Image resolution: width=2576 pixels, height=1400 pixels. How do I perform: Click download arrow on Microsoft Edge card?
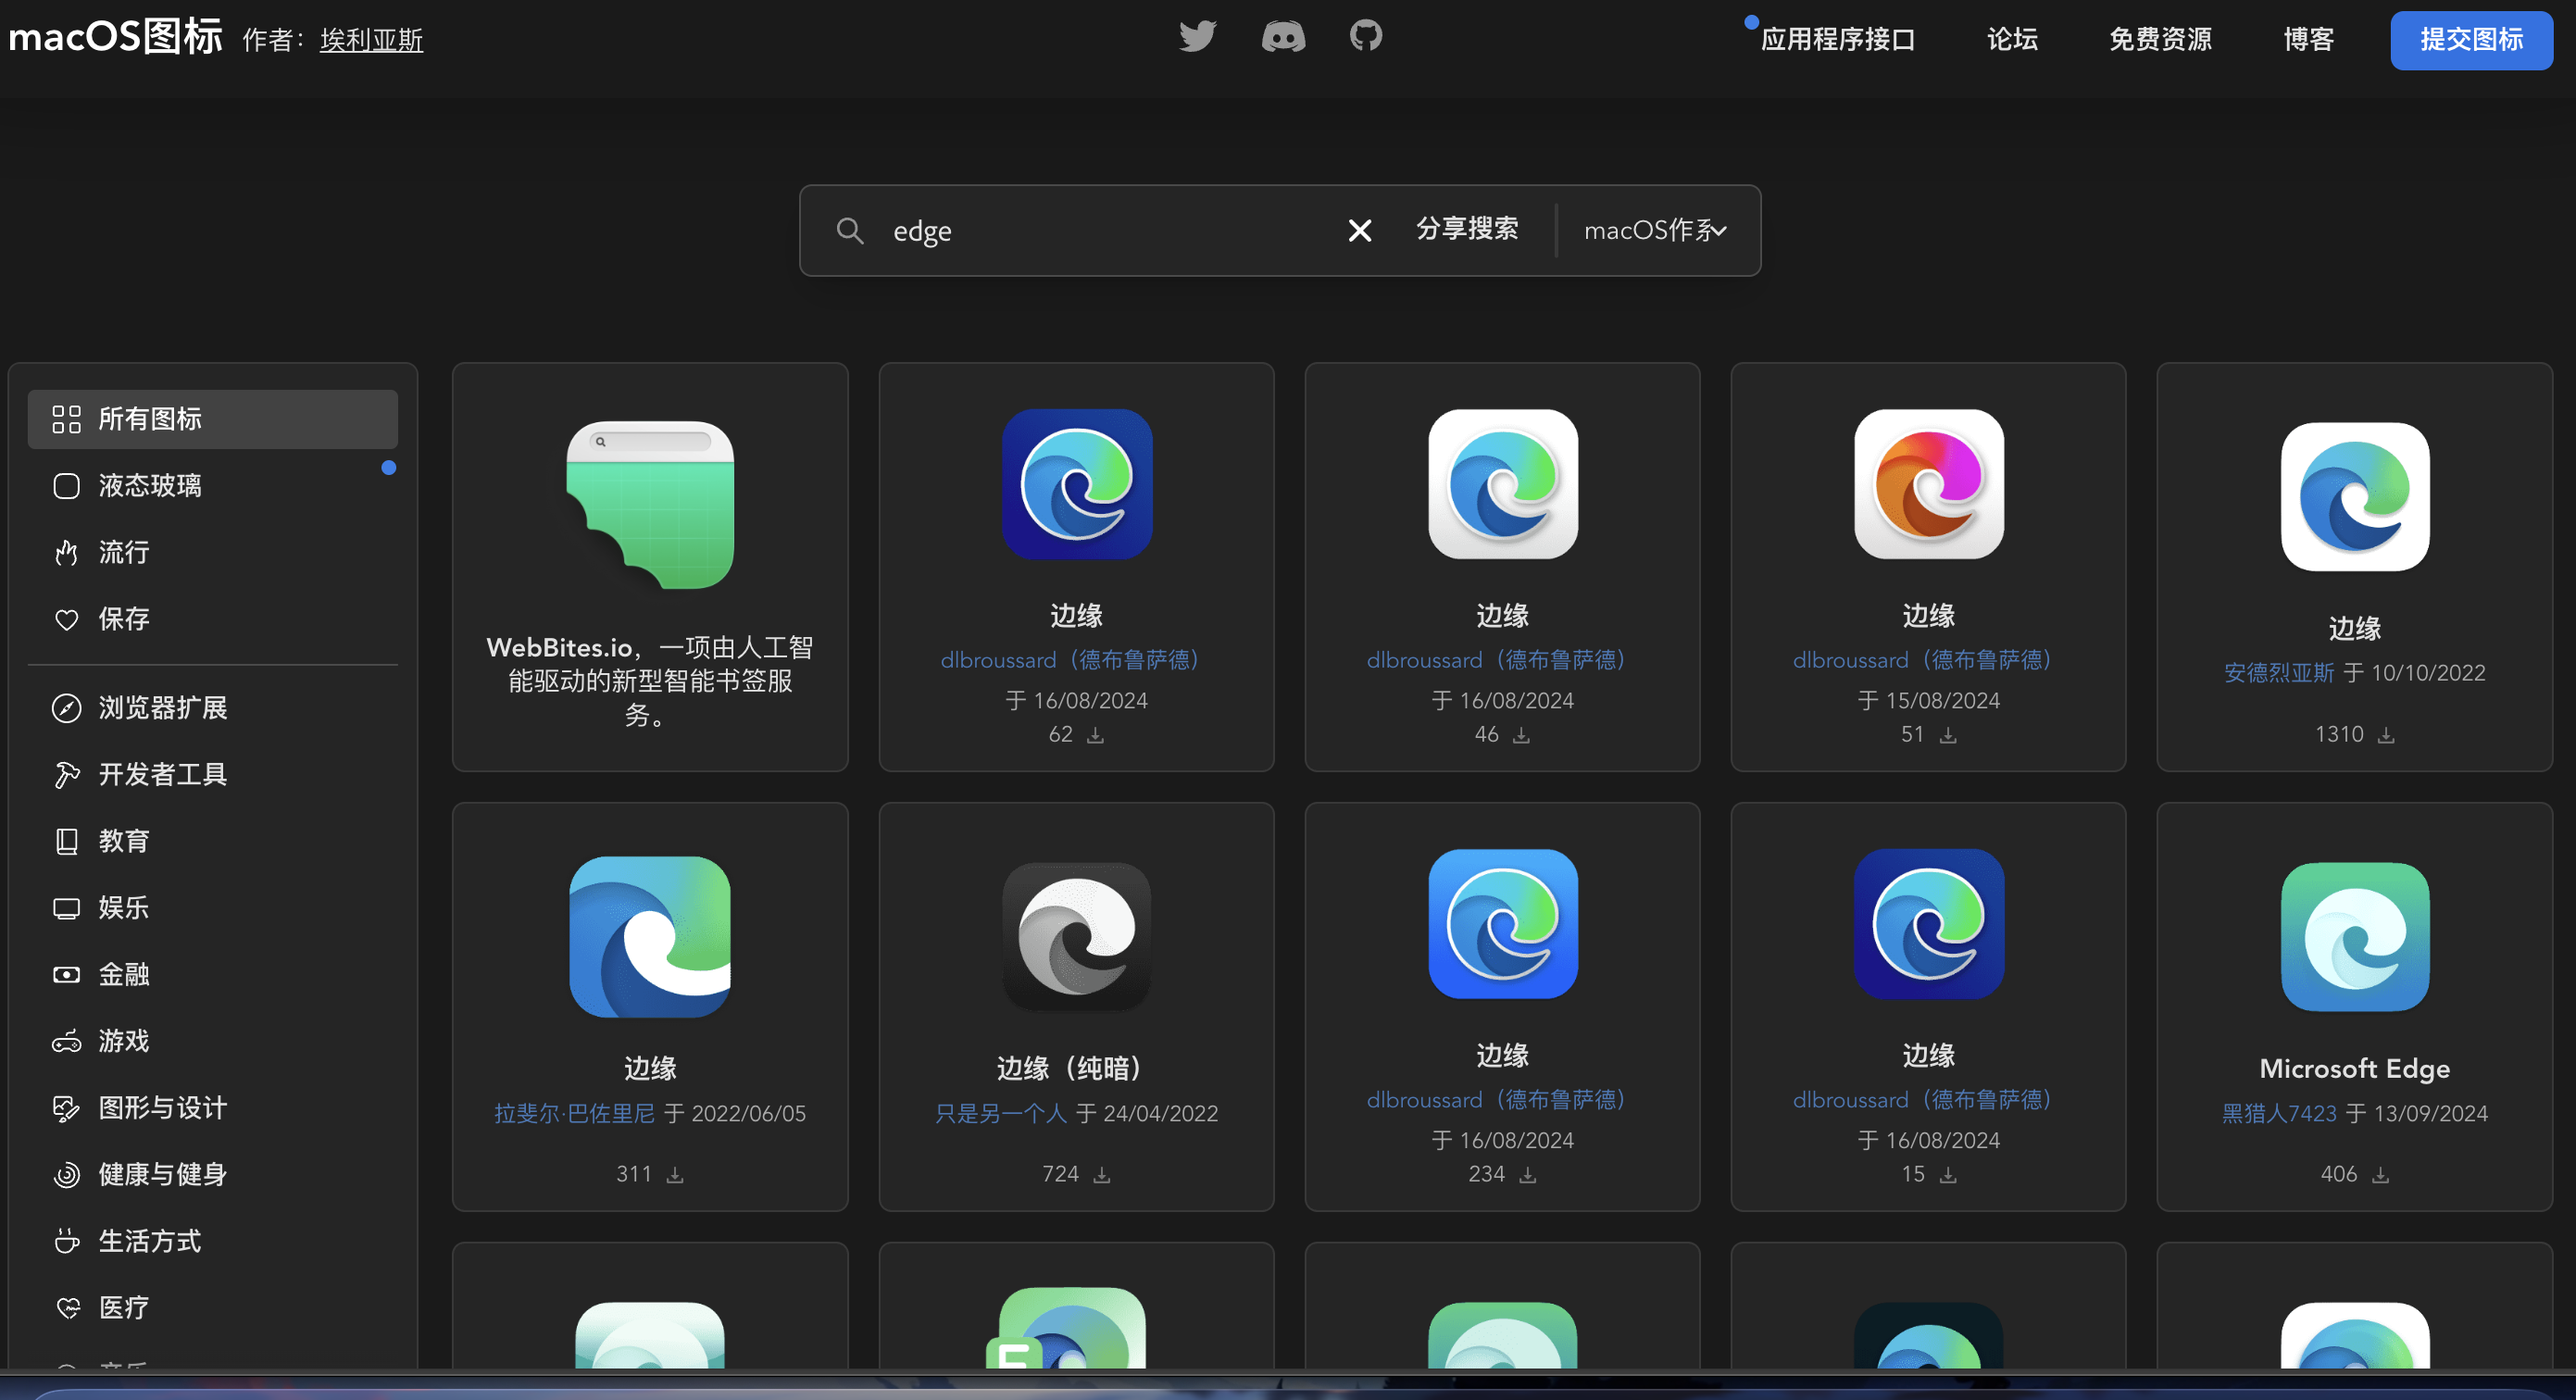2381,1175
